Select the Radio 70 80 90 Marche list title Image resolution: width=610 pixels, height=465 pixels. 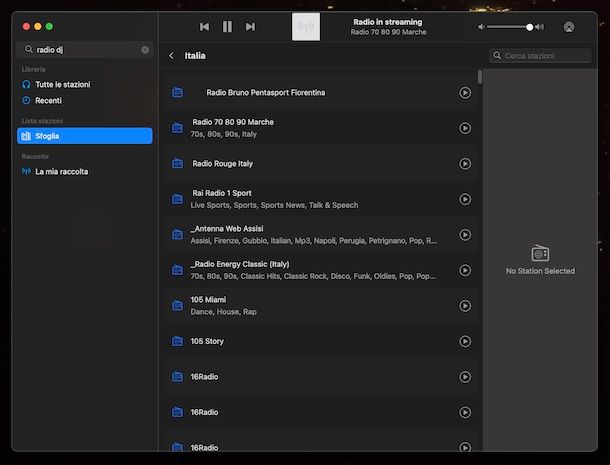233,122
